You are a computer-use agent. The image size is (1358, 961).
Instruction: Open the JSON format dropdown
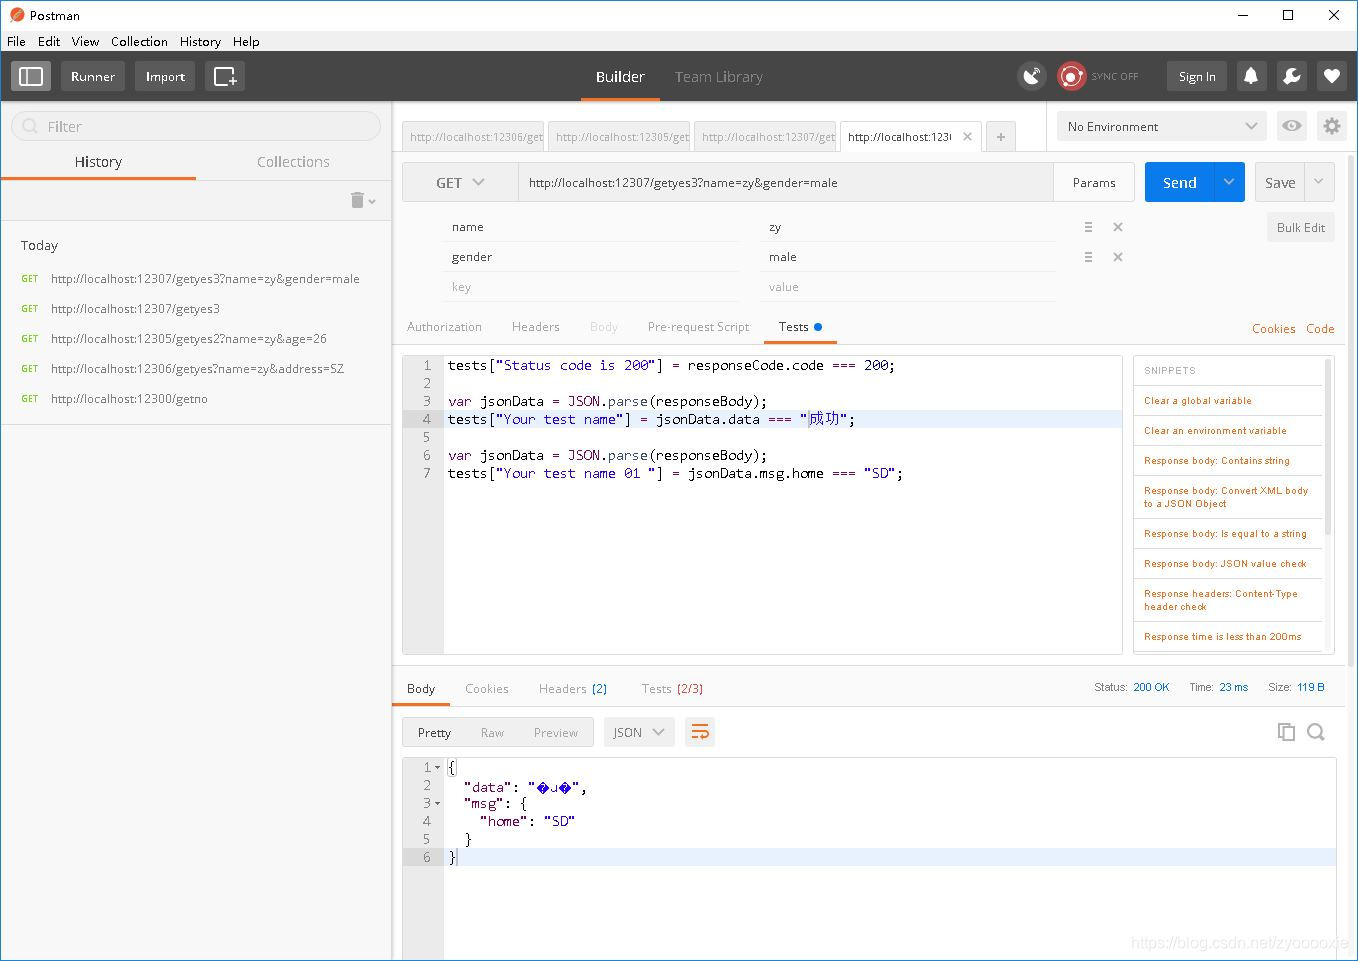click(638, 732)
